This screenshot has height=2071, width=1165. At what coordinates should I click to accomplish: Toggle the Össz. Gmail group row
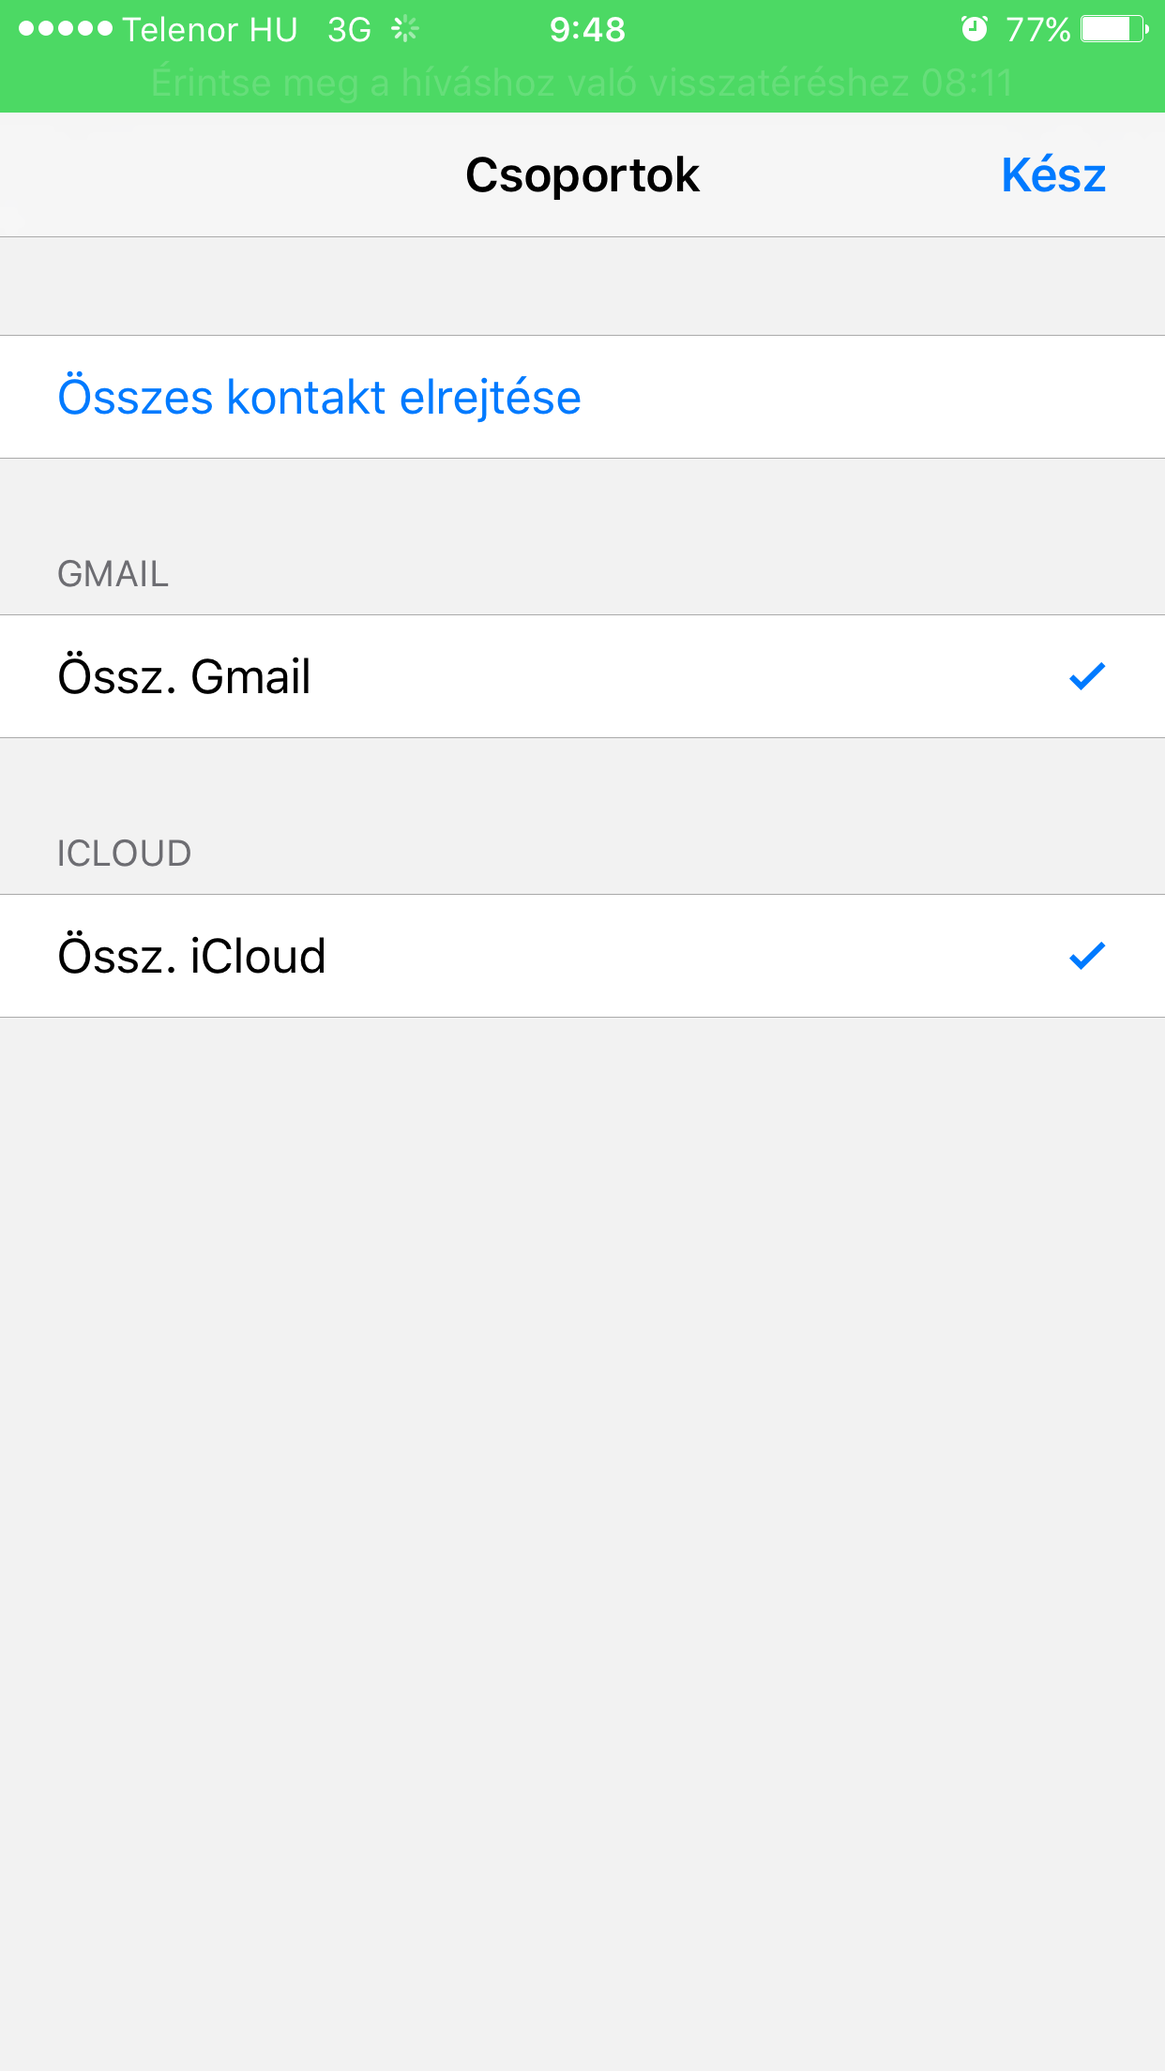click(x=582, y=677)
